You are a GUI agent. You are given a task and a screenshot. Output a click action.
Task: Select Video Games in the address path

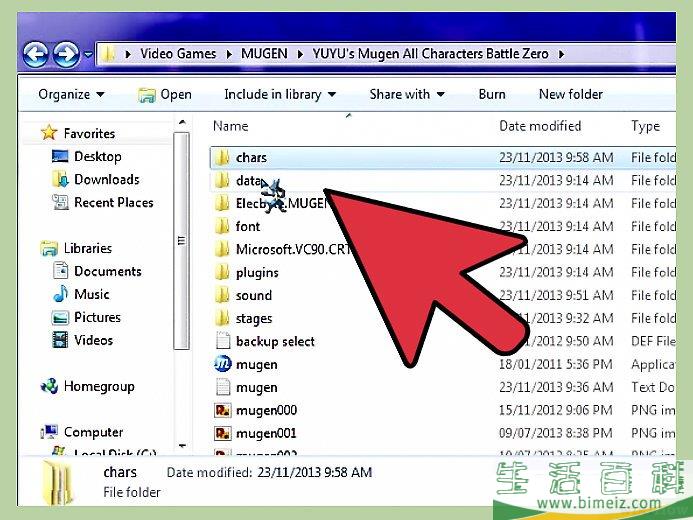point(178,54)
